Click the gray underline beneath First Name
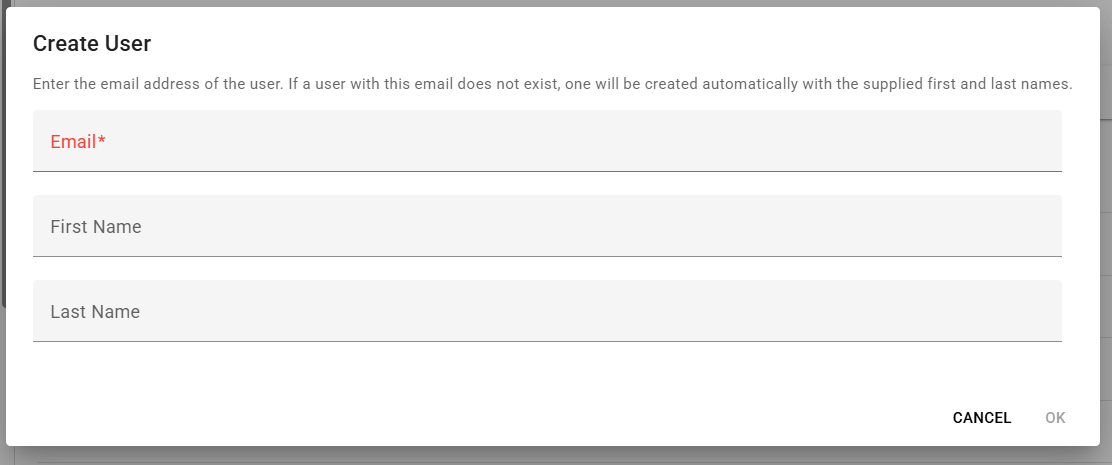 pyautogui.click(x=547, y=256)
